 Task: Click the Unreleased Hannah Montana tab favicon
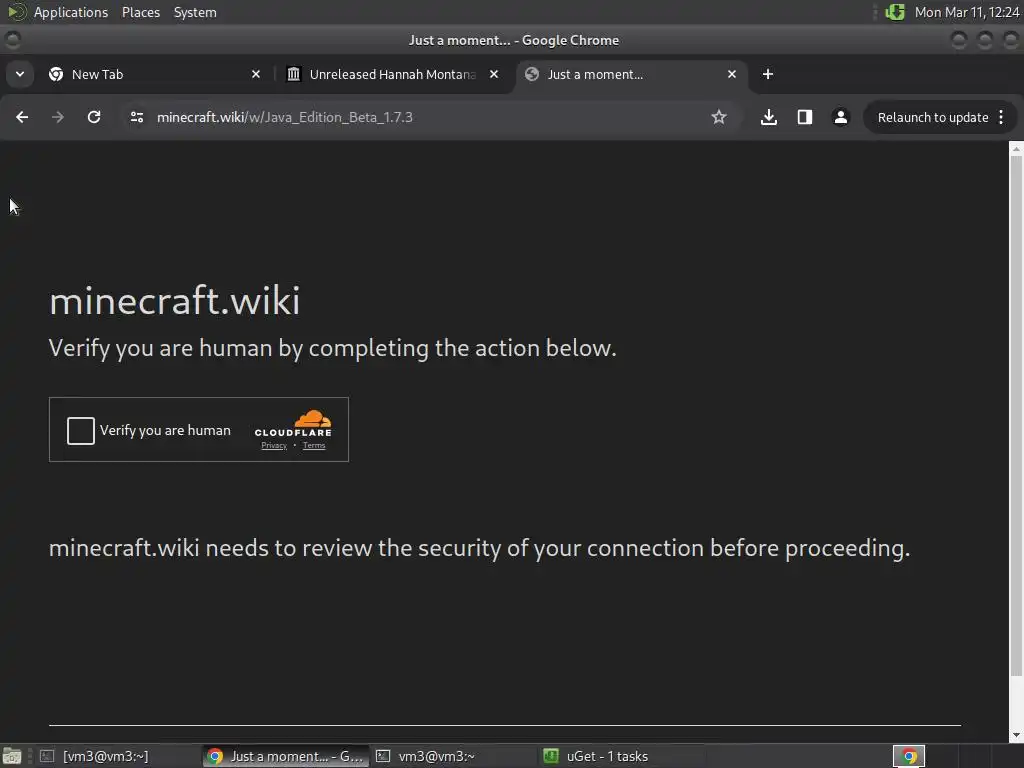pos(294,74)
